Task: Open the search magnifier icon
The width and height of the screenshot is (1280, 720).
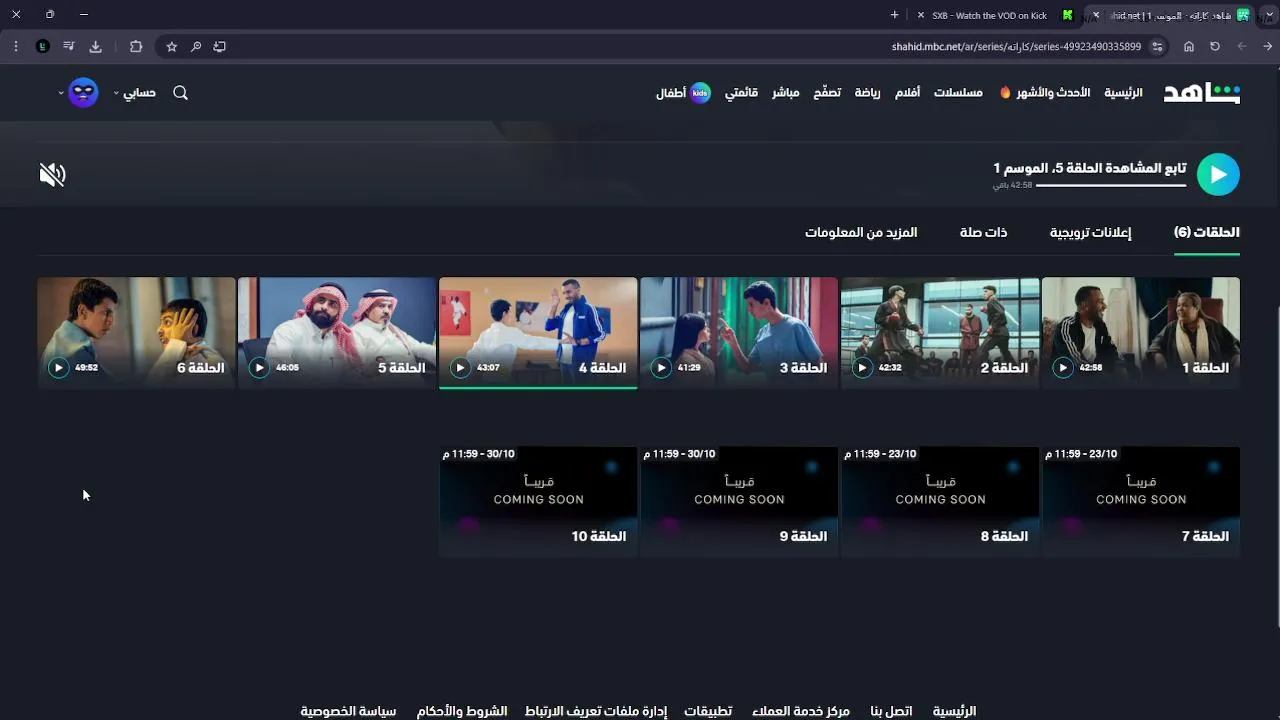Action: (180, 93)
